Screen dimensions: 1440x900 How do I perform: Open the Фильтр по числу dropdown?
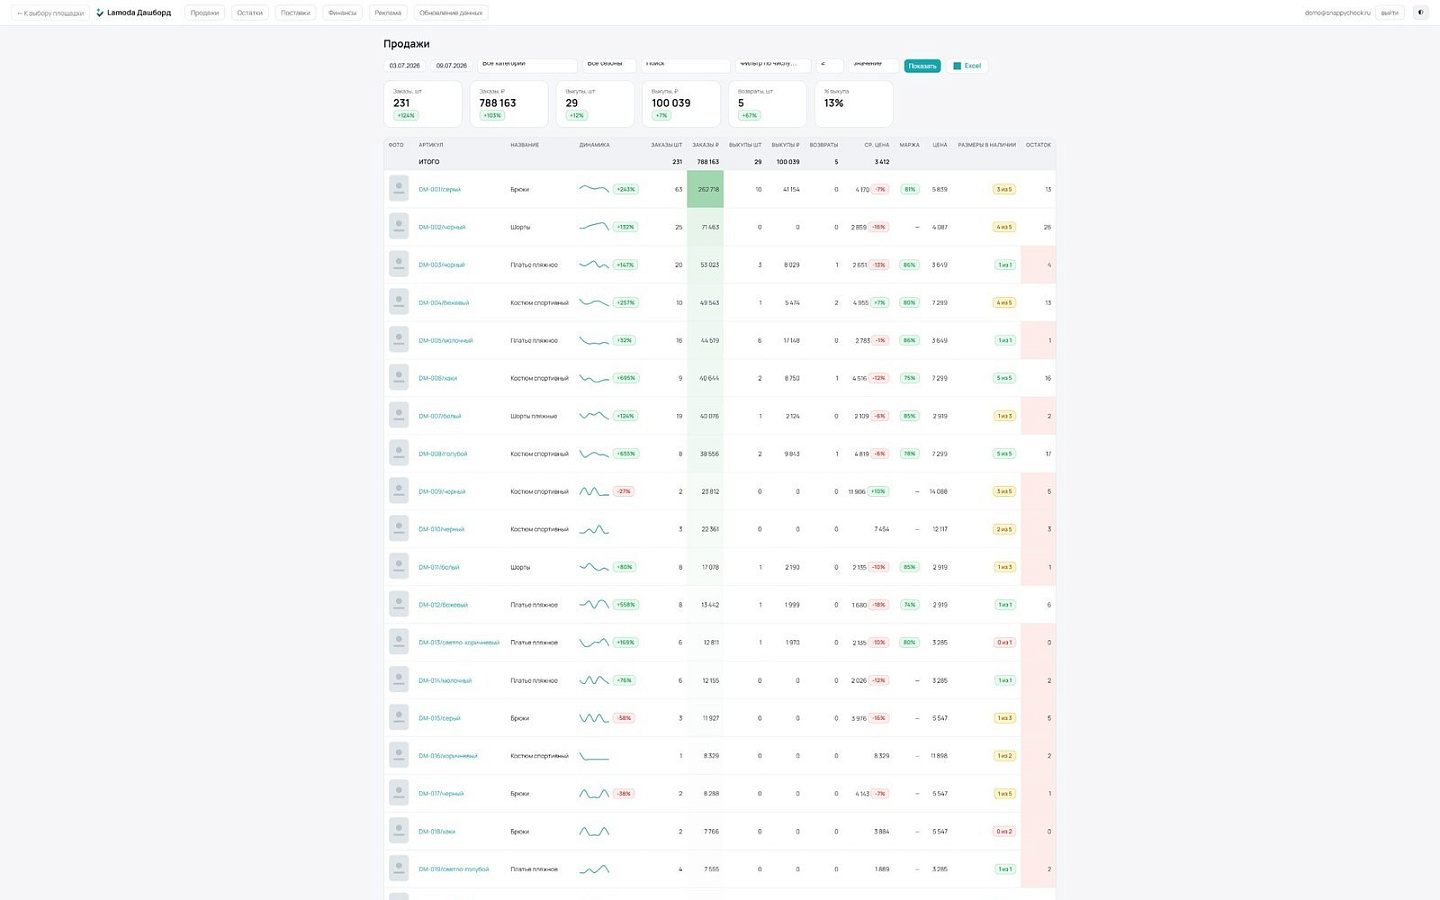(x=773, y=65)
